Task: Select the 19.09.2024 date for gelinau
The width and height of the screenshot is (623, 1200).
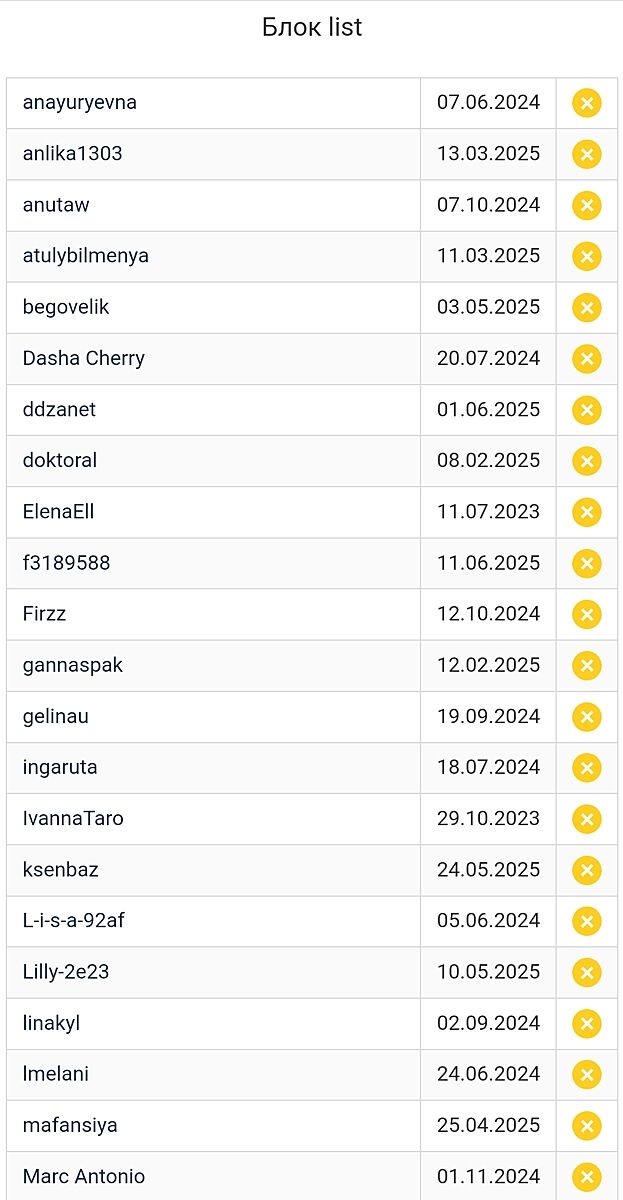Action: pyautogui.click(x=488, y=716)
